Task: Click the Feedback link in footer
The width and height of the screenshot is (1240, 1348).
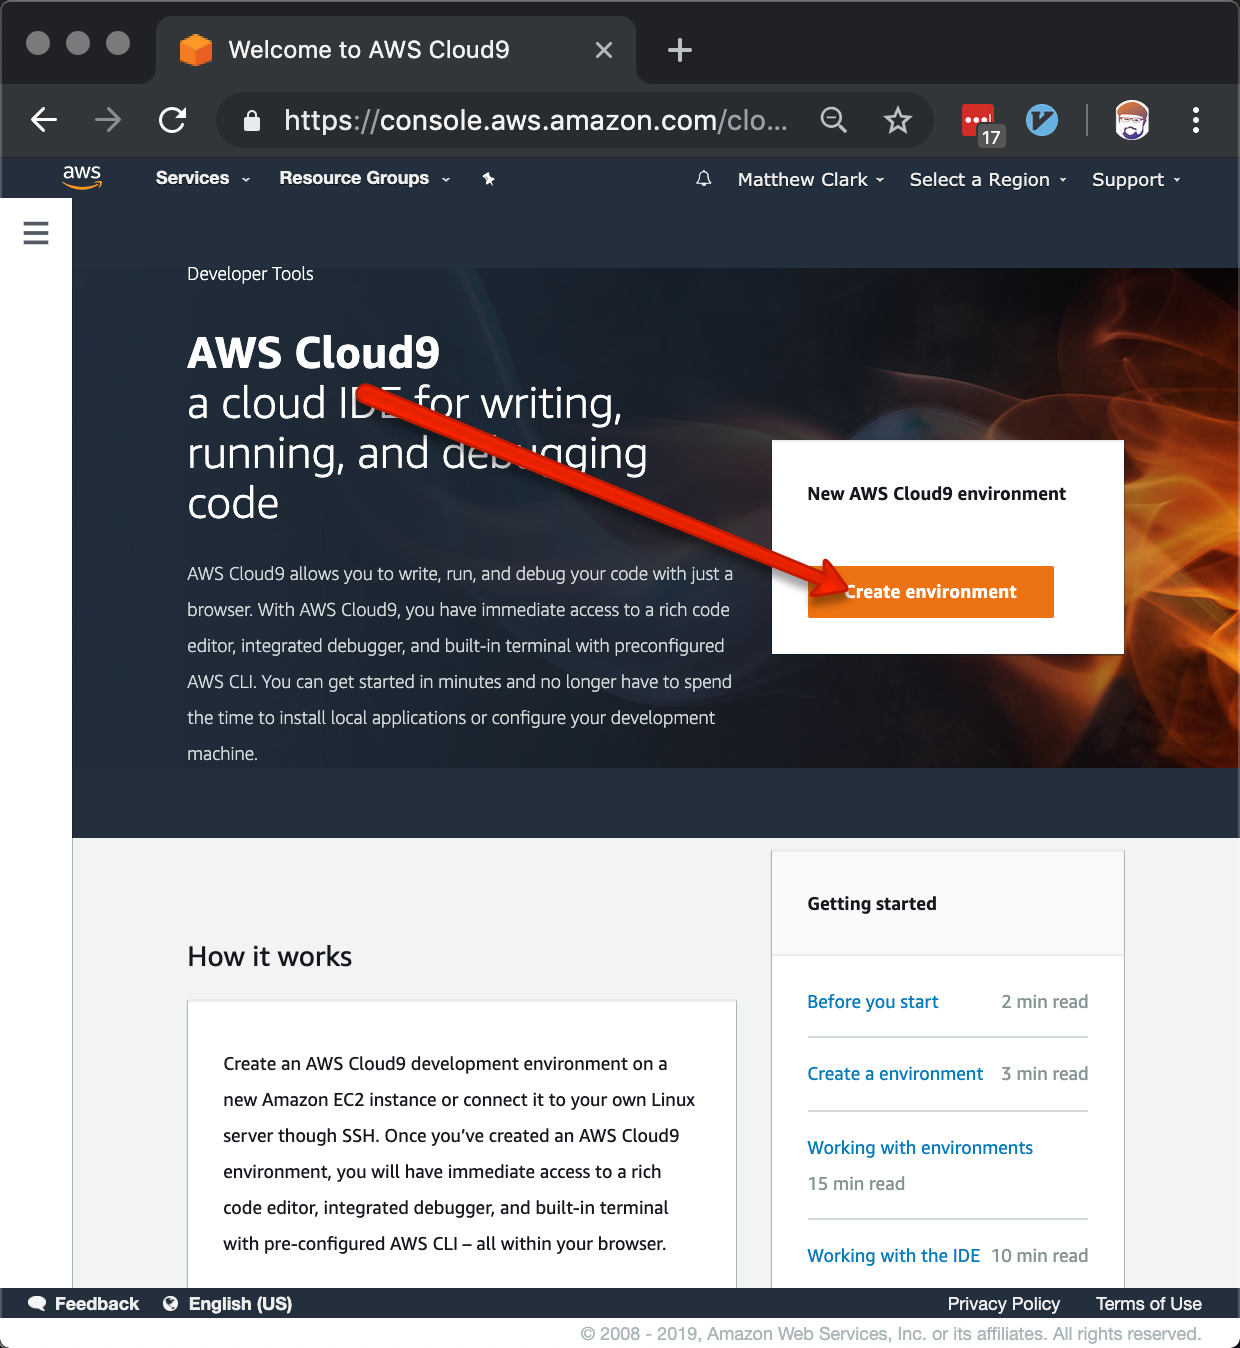Action: pos(97,1304)
